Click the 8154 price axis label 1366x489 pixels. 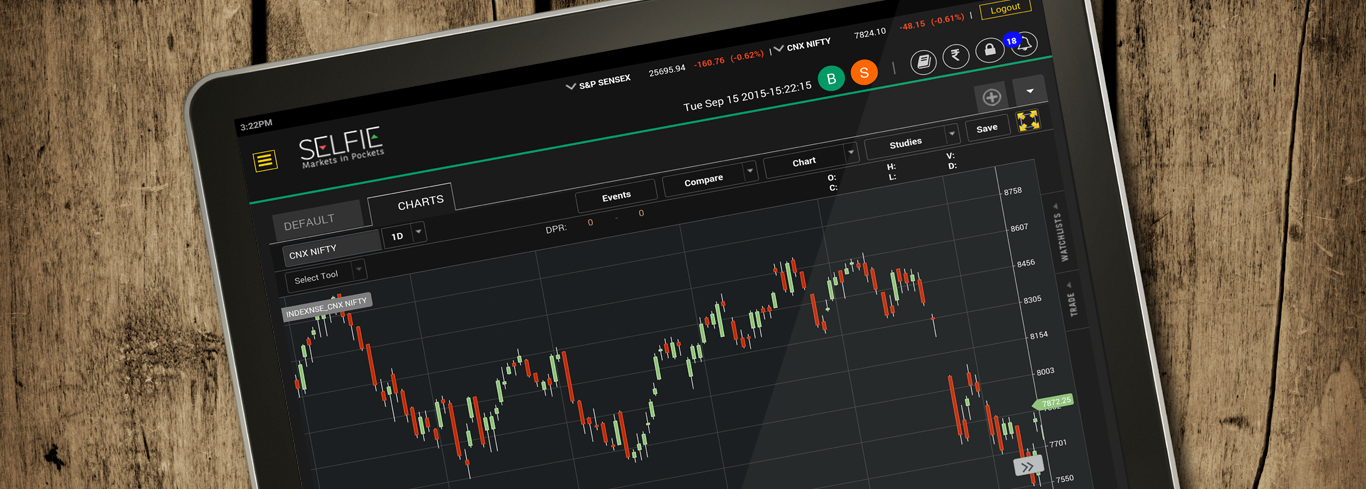pos(1038,335)
